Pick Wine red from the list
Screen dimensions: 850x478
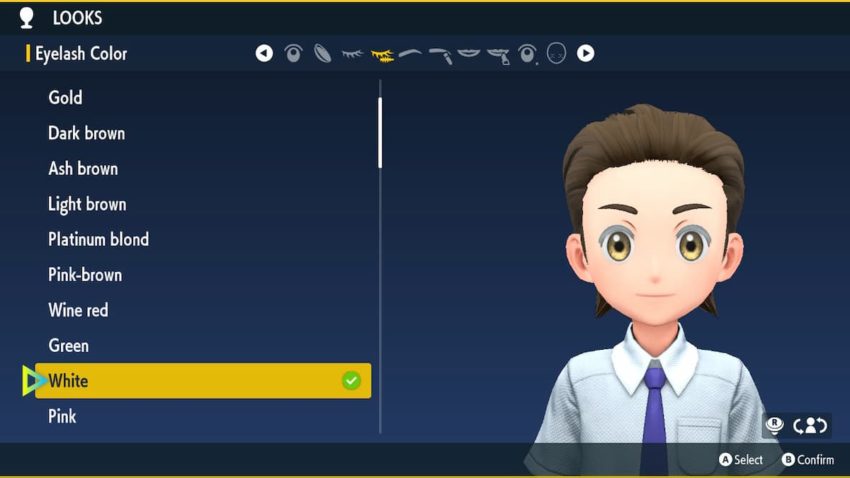[x=203, y=310]
